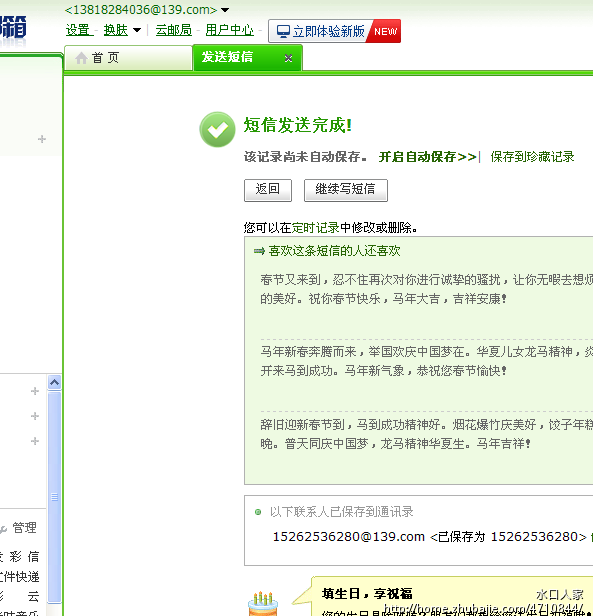
Task: Click the wrench icon beside 管理
Action: tap(3, 529)
